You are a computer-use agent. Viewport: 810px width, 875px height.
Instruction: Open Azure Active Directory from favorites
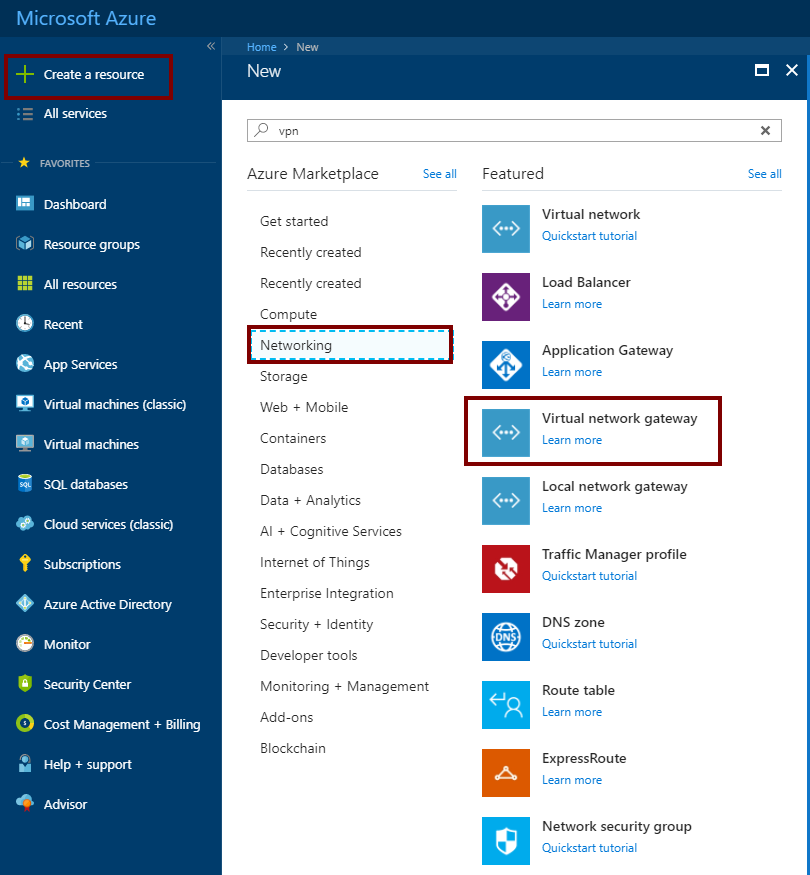pos(107,604)
